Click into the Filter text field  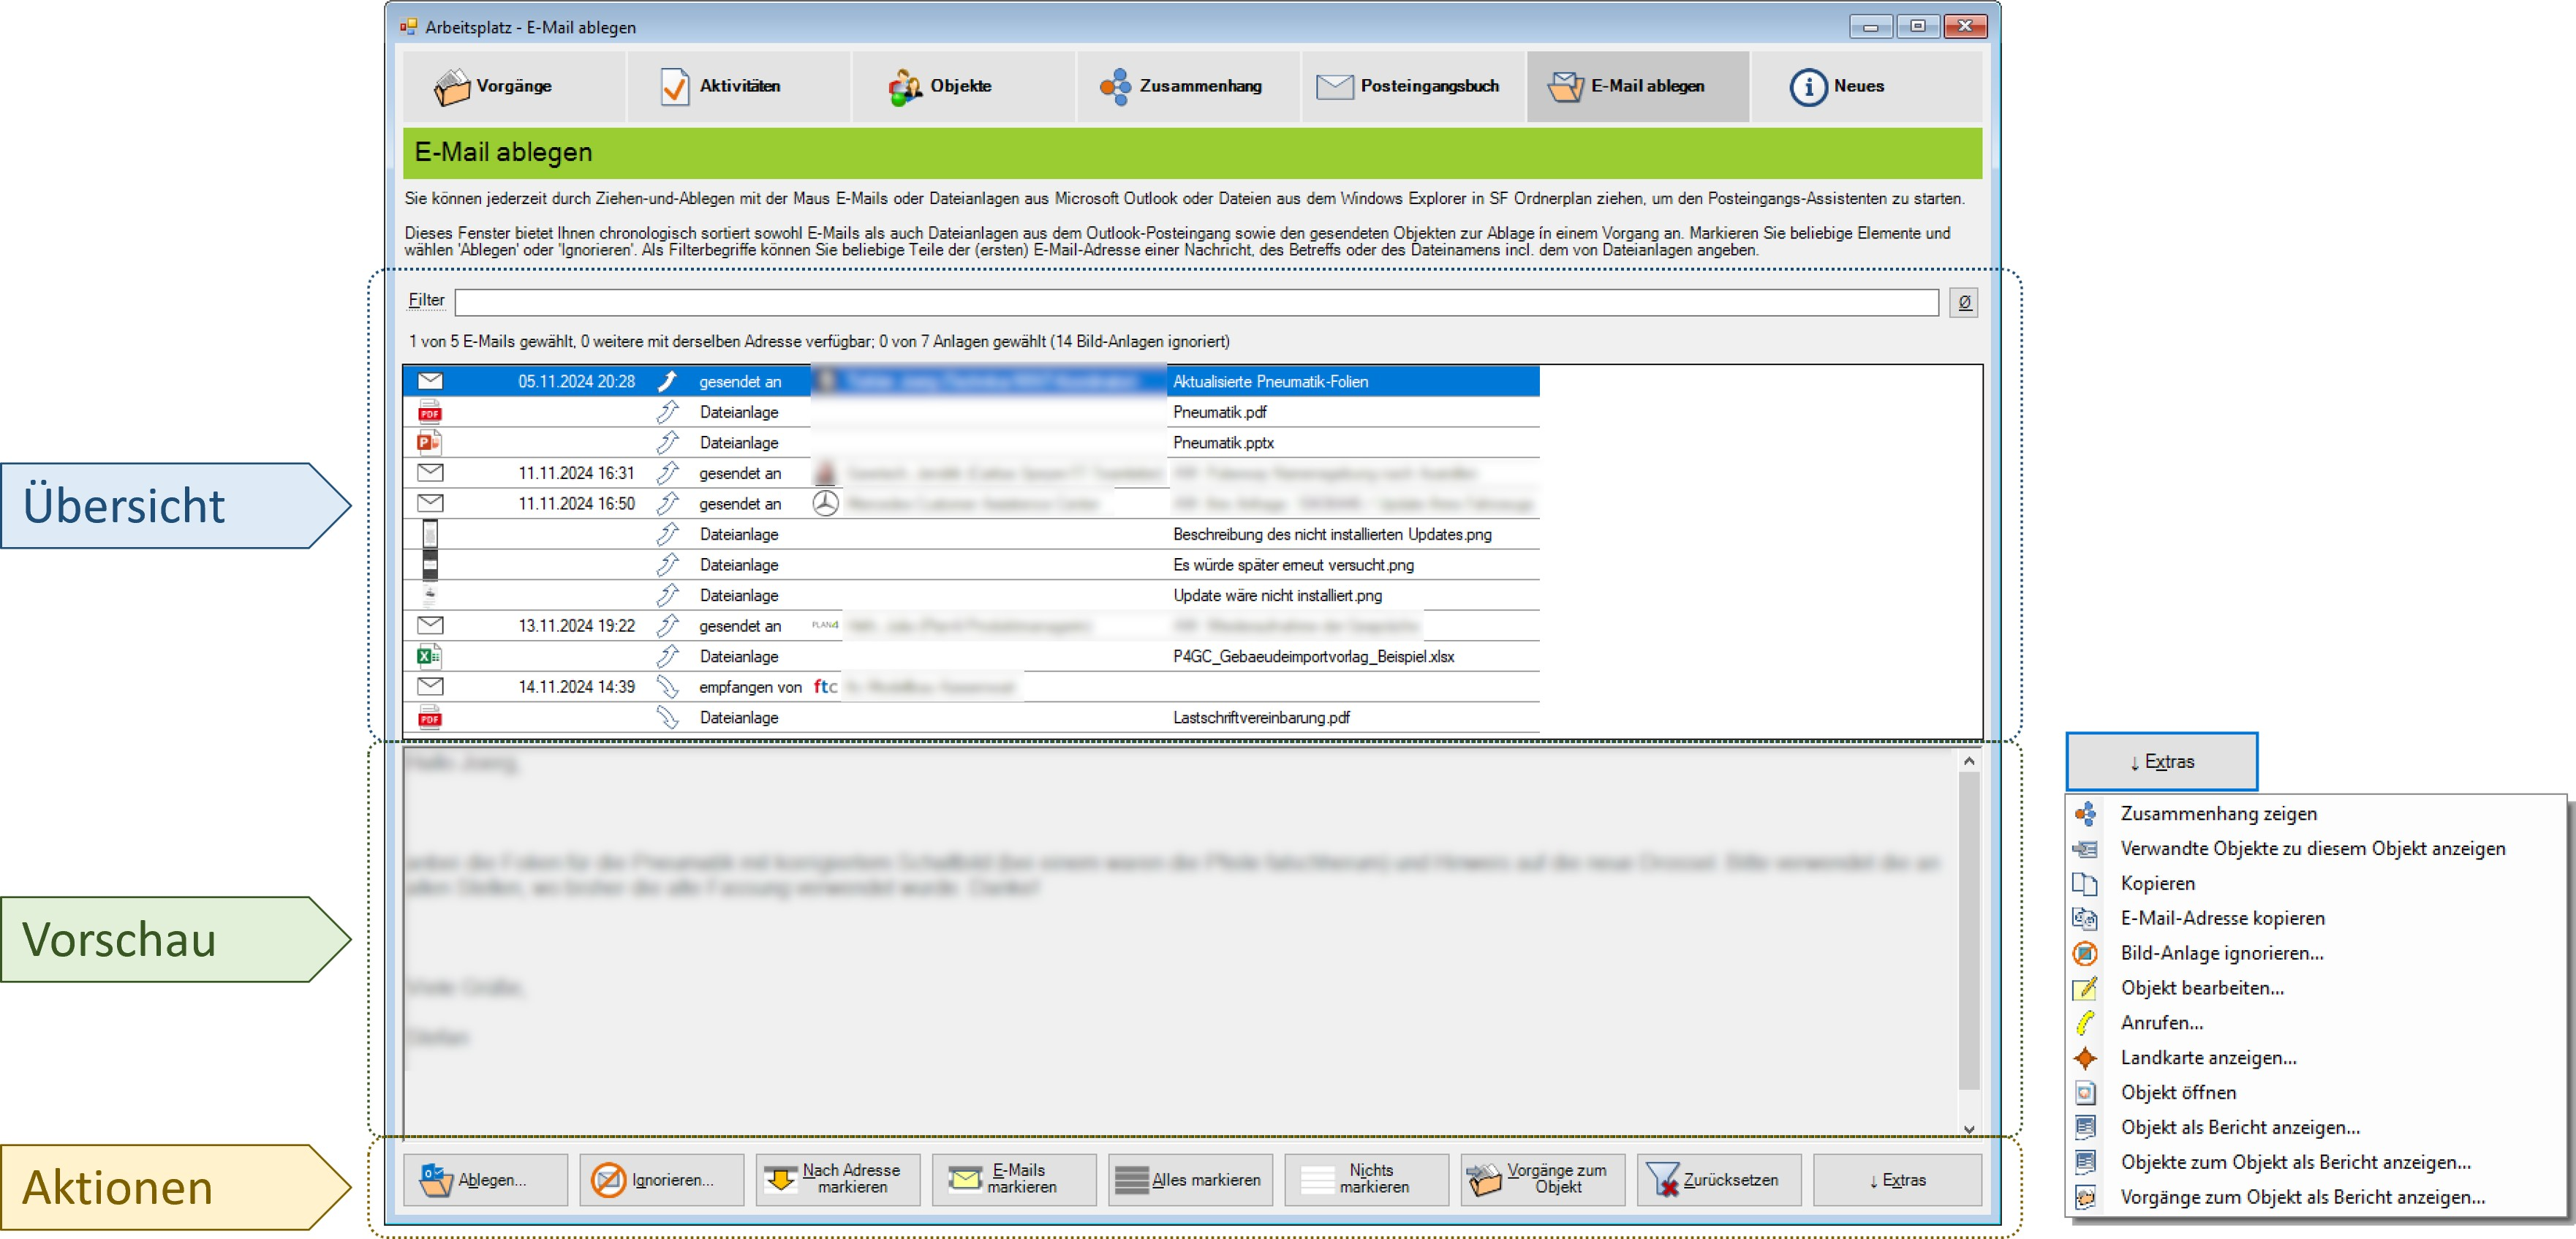pyautogui.click(x=1196, y=302)
